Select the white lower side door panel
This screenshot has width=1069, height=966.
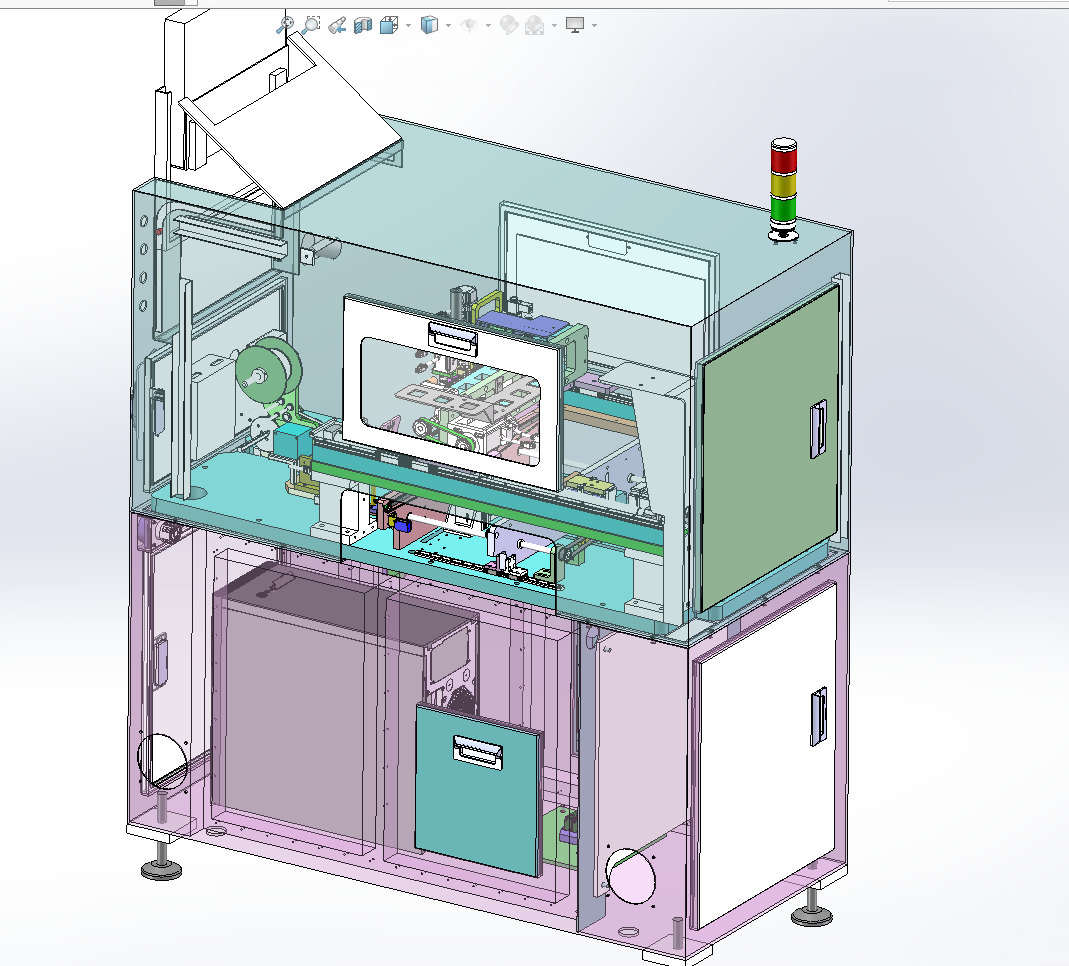pyautogui.click(x=765, y=753)
